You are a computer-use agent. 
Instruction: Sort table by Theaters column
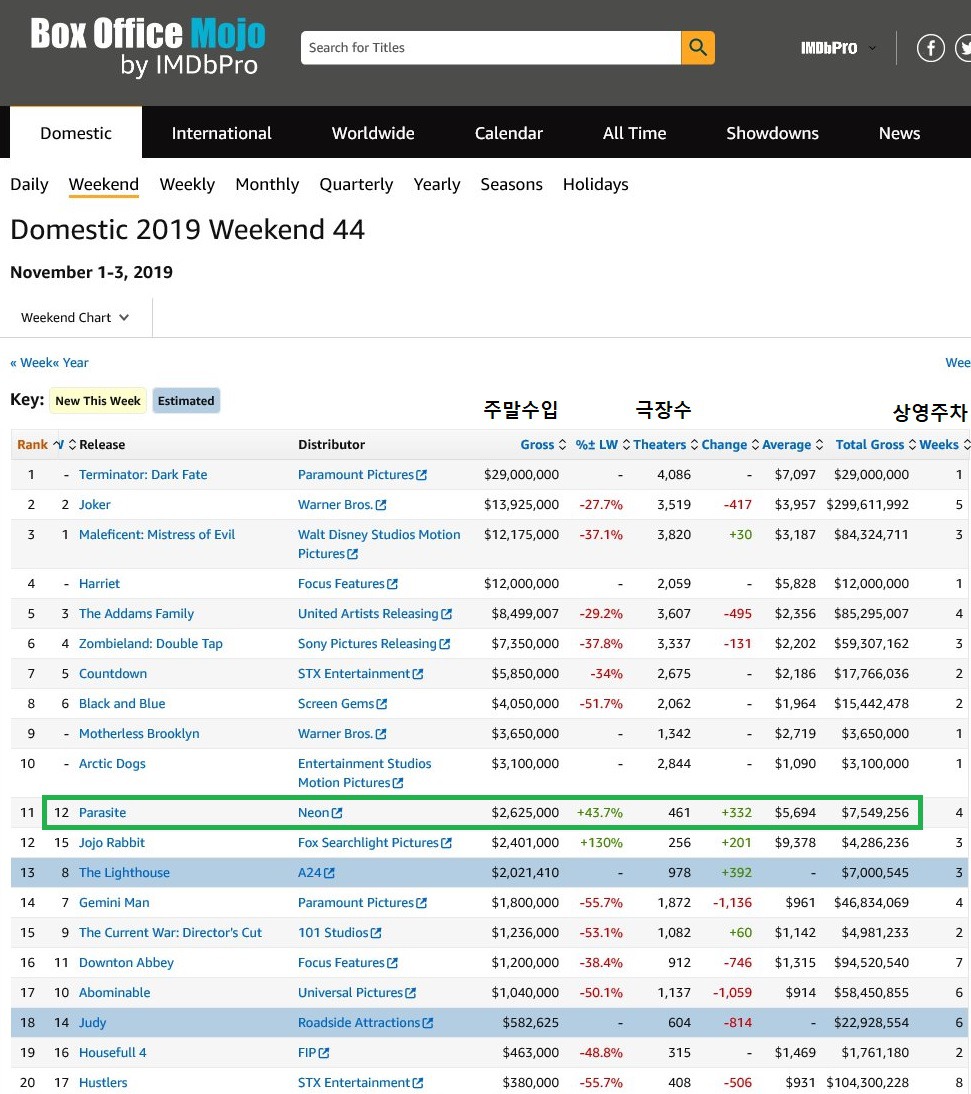point(665,444)
